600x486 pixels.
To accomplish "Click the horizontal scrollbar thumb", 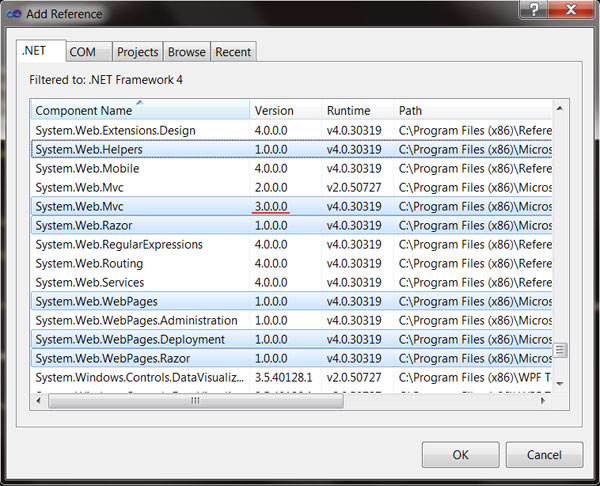I will 196,401.
